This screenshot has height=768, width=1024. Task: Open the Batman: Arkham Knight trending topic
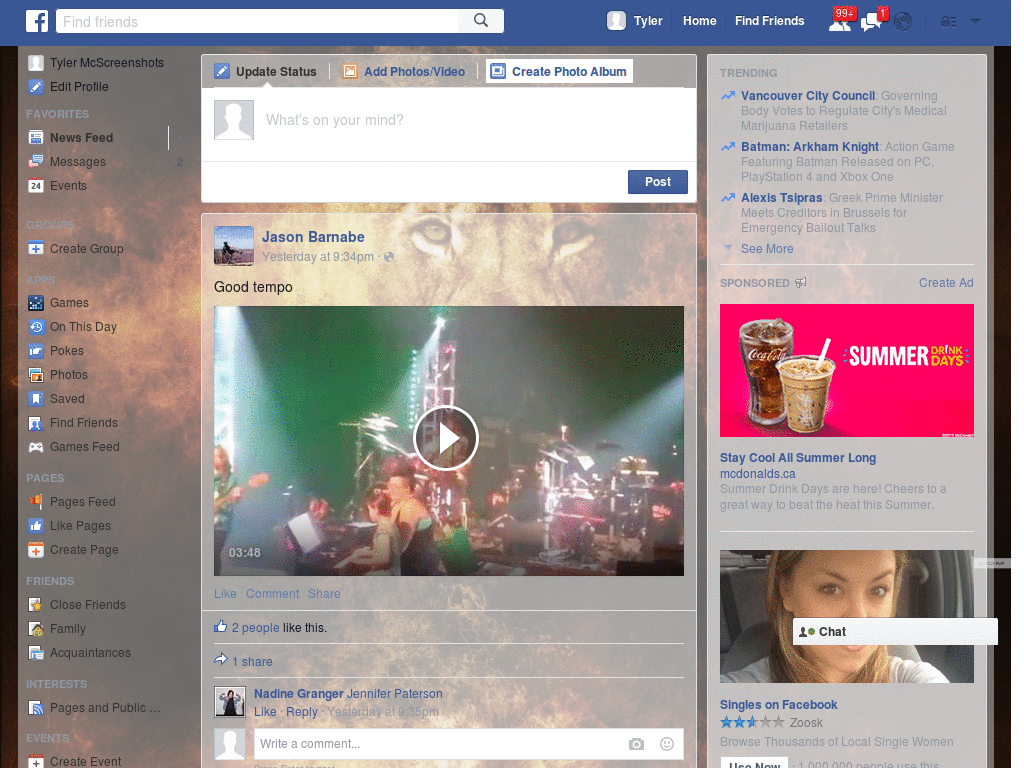point(810,147)
